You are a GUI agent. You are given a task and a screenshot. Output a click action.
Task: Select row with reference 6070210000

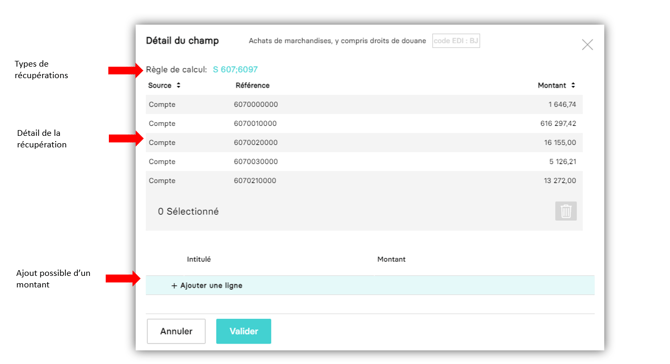tap(364, 180)
